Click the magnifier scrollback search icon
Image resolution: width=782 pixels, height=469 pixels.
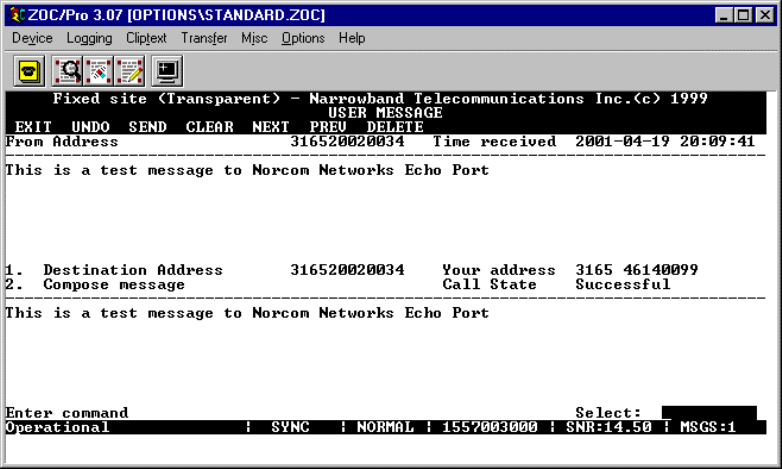(x=68, y=71)
